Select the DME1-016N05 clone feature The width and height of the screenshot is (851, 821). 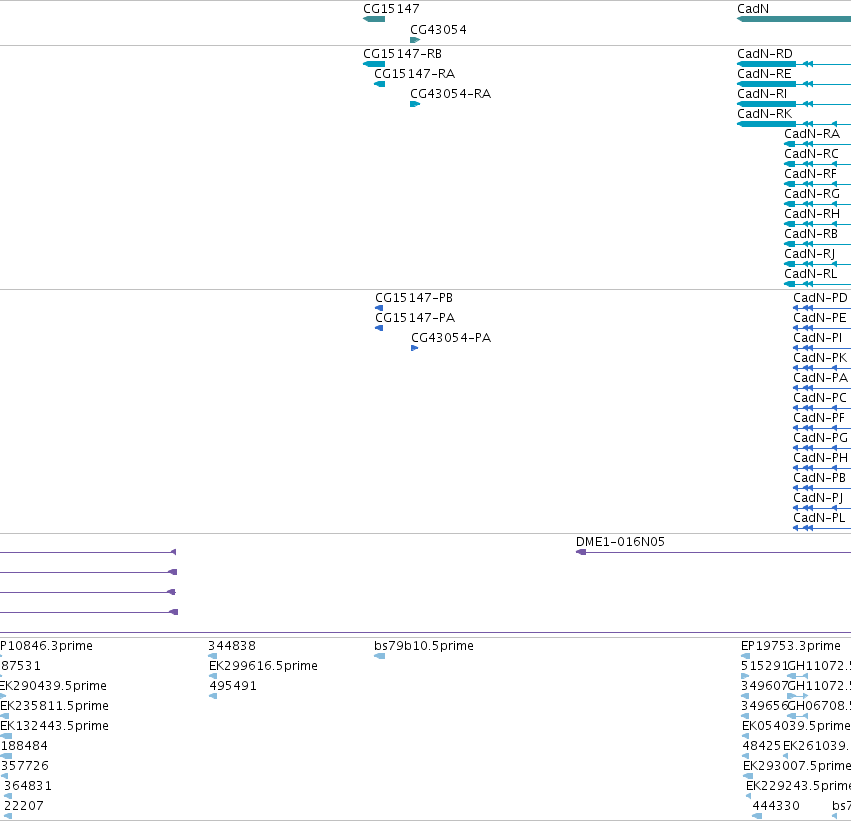coord(713,552)
